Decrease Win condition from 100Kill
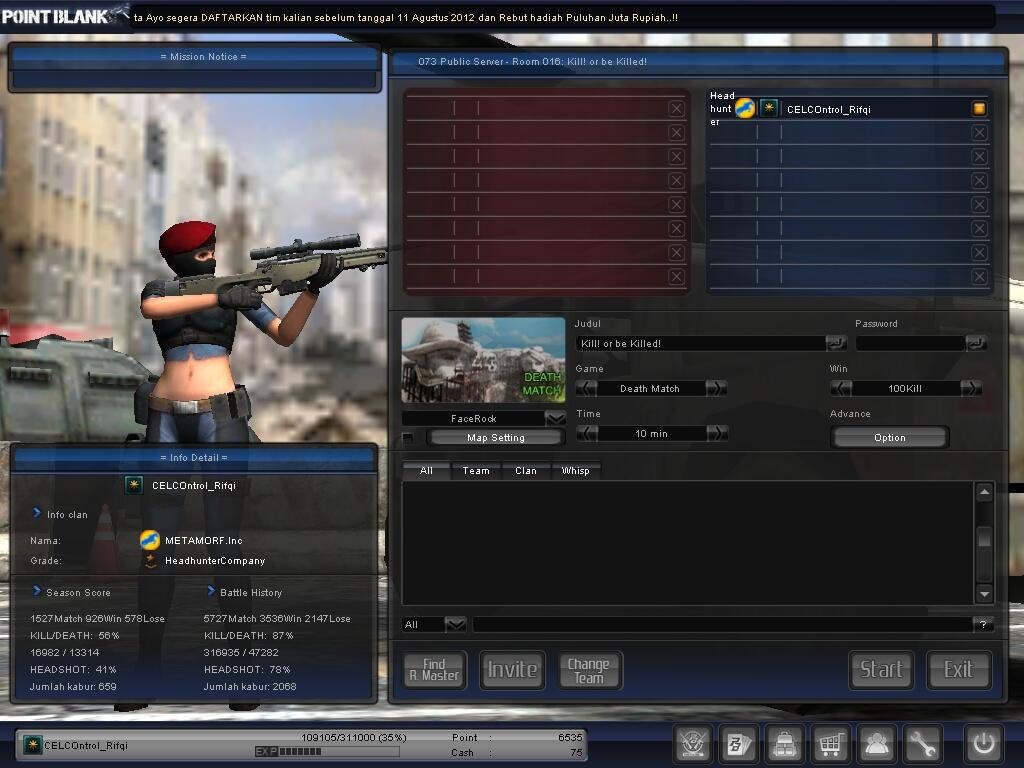The width and height of the screenshot is (1024, 768). [x=840, y=388]
